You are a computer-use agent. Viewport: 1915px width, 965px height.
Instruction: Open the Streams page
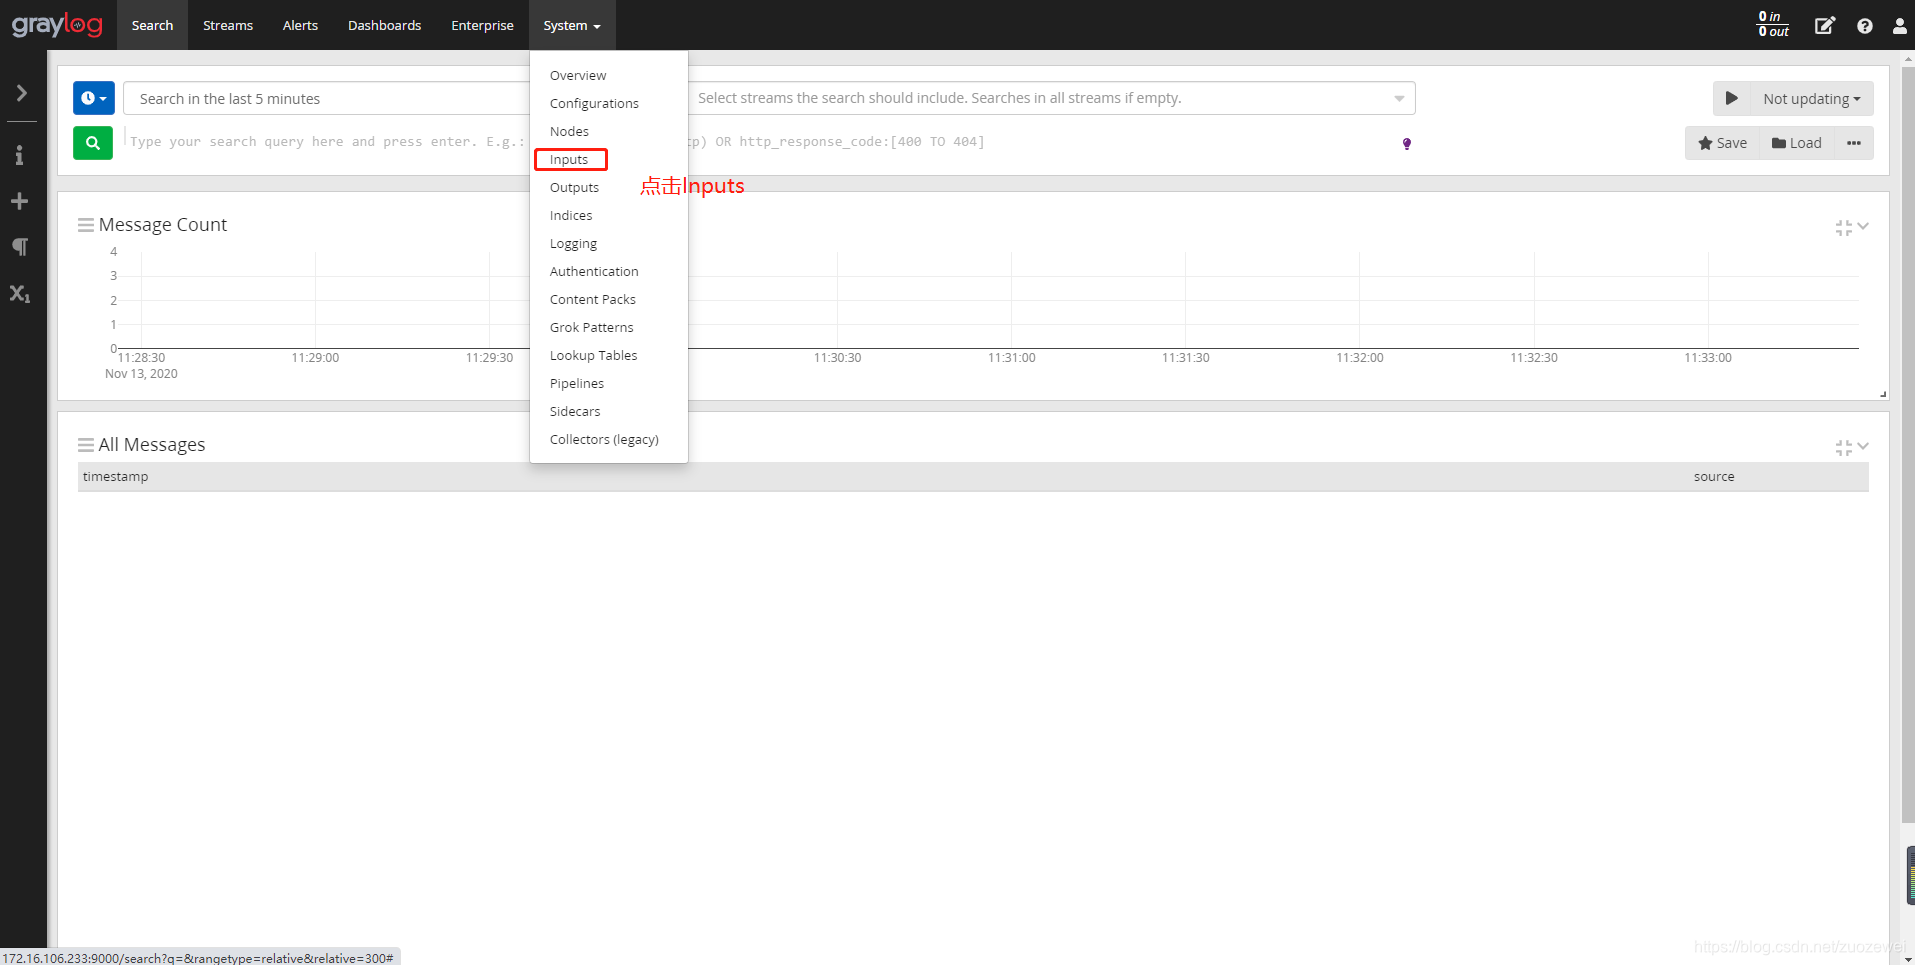click(228, 25)
